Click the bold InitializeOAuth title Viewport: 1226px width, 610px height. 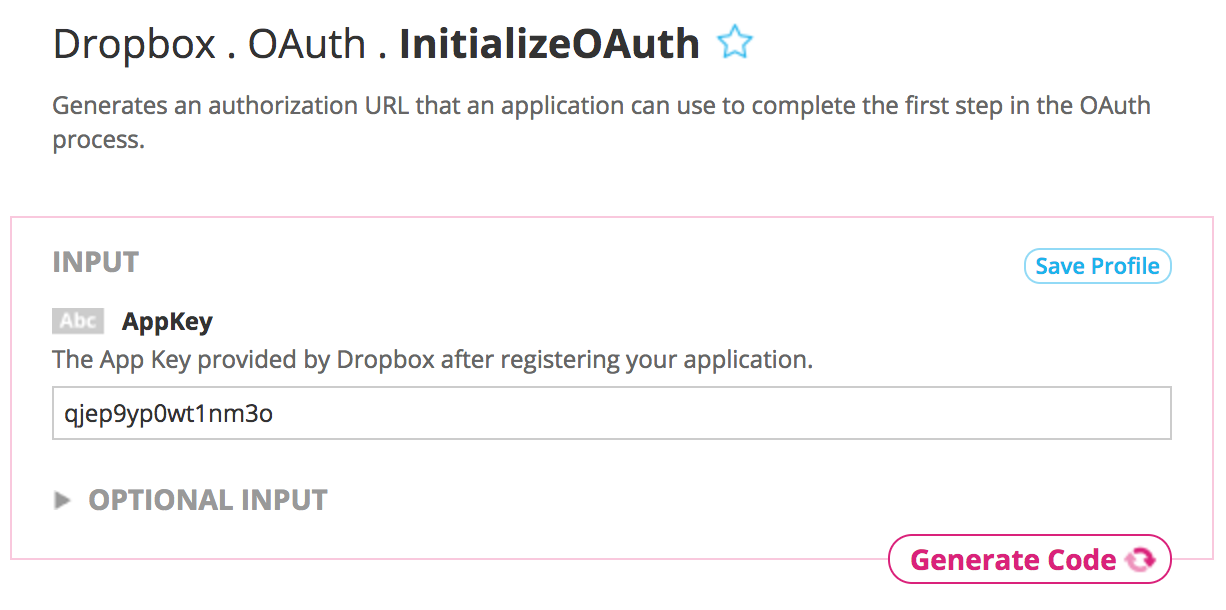coord(549,44)
